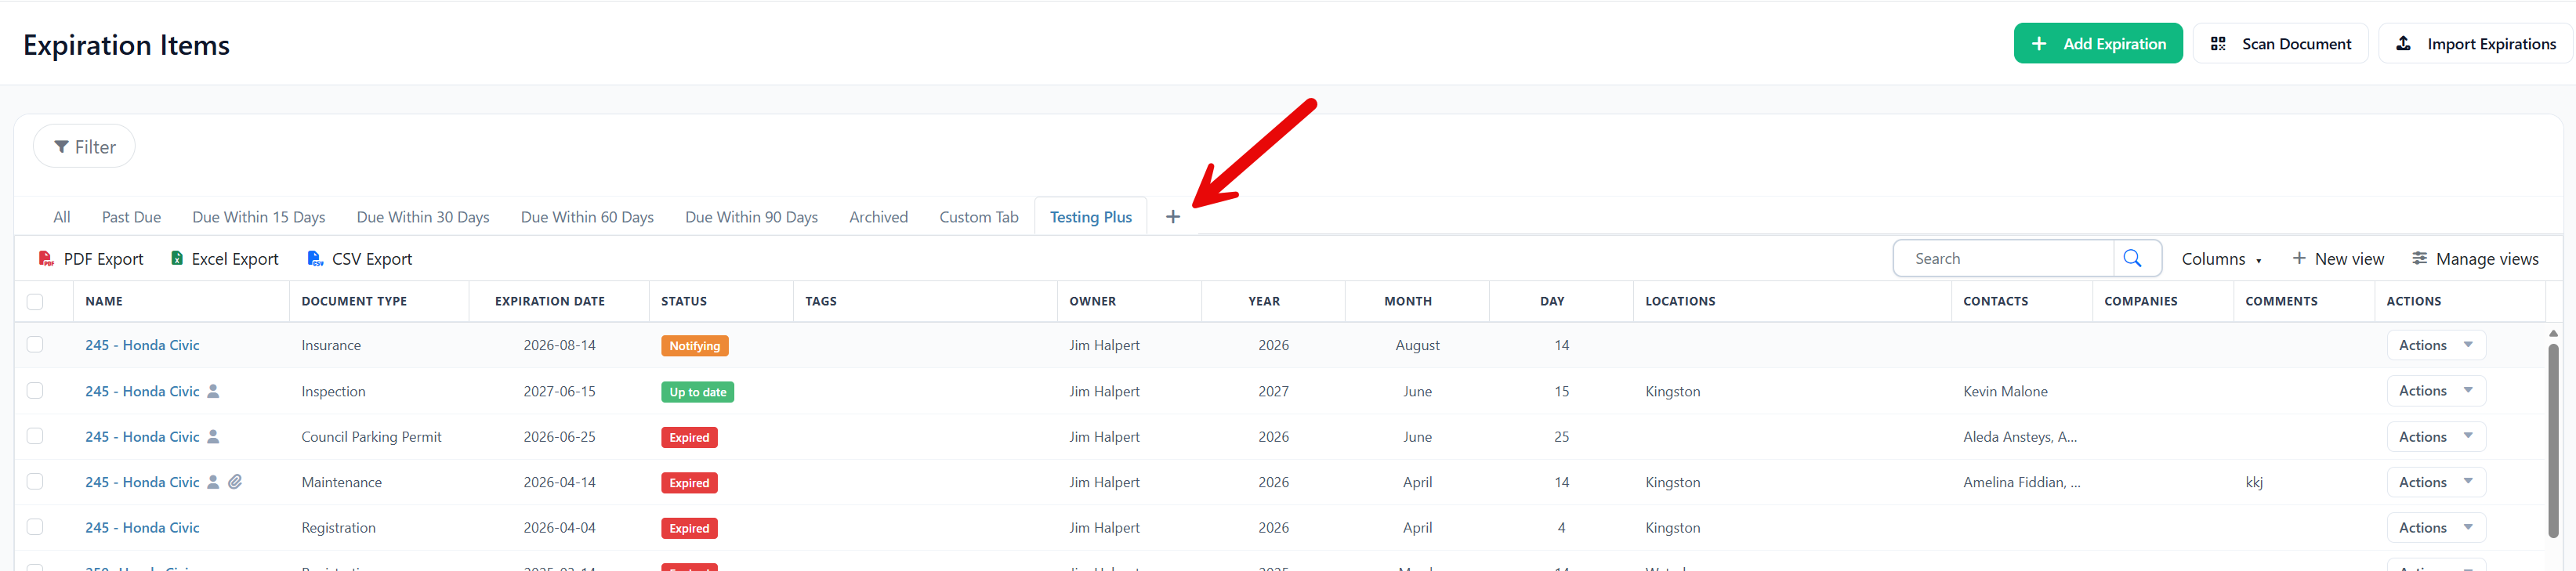Click person icon on the Inspection row
This screenshot has height=571, width=2576.
tap(213, 391)
